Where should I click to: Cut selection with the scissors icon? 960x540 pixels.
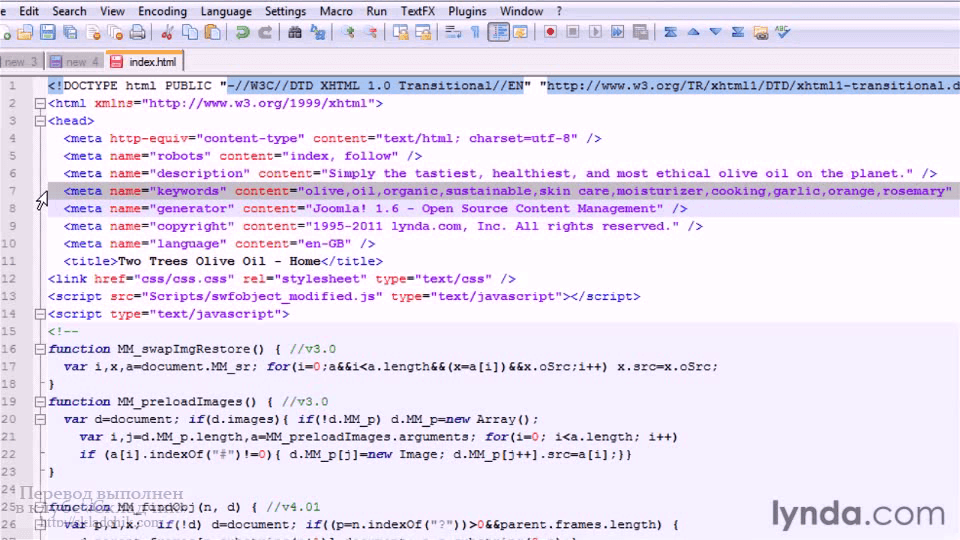point(167,32)
